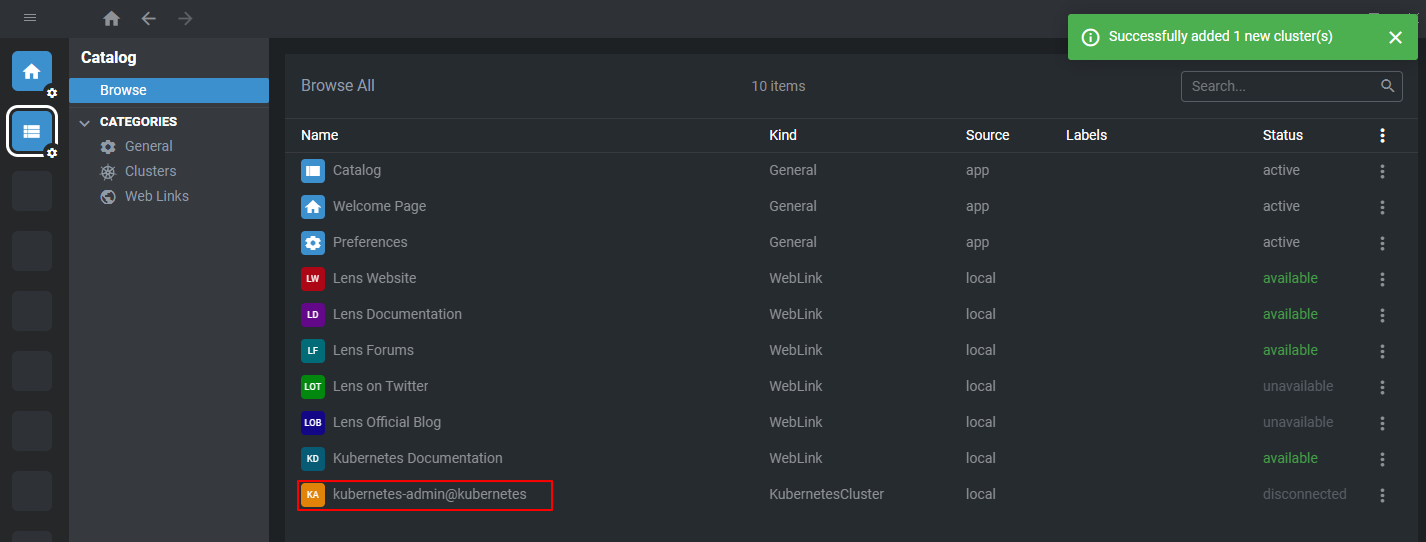Image resolution: width=1426 pixels, height=542 pixels.
Task: Select Welcome Page entry name
Action: [x=379, y=206]
